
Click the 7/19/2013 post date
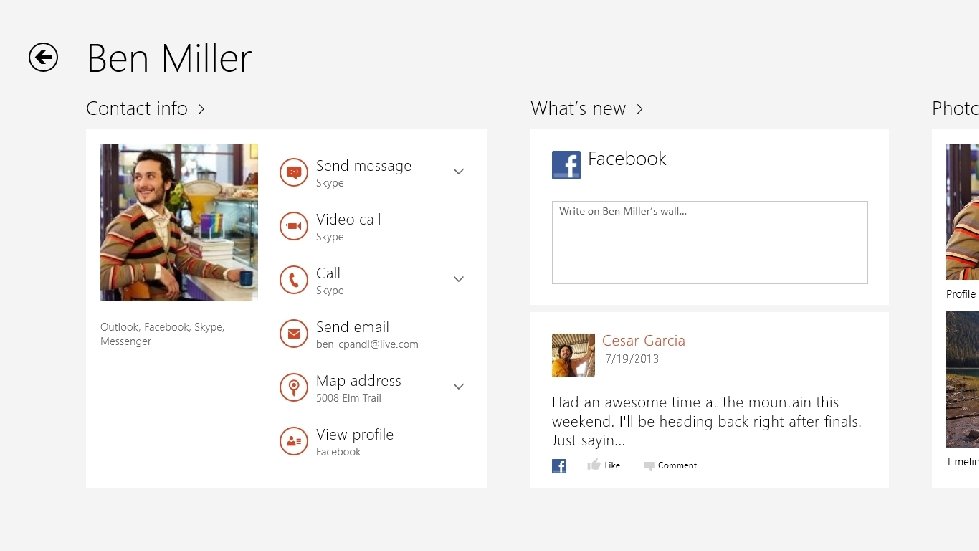[x=632, y=359]
